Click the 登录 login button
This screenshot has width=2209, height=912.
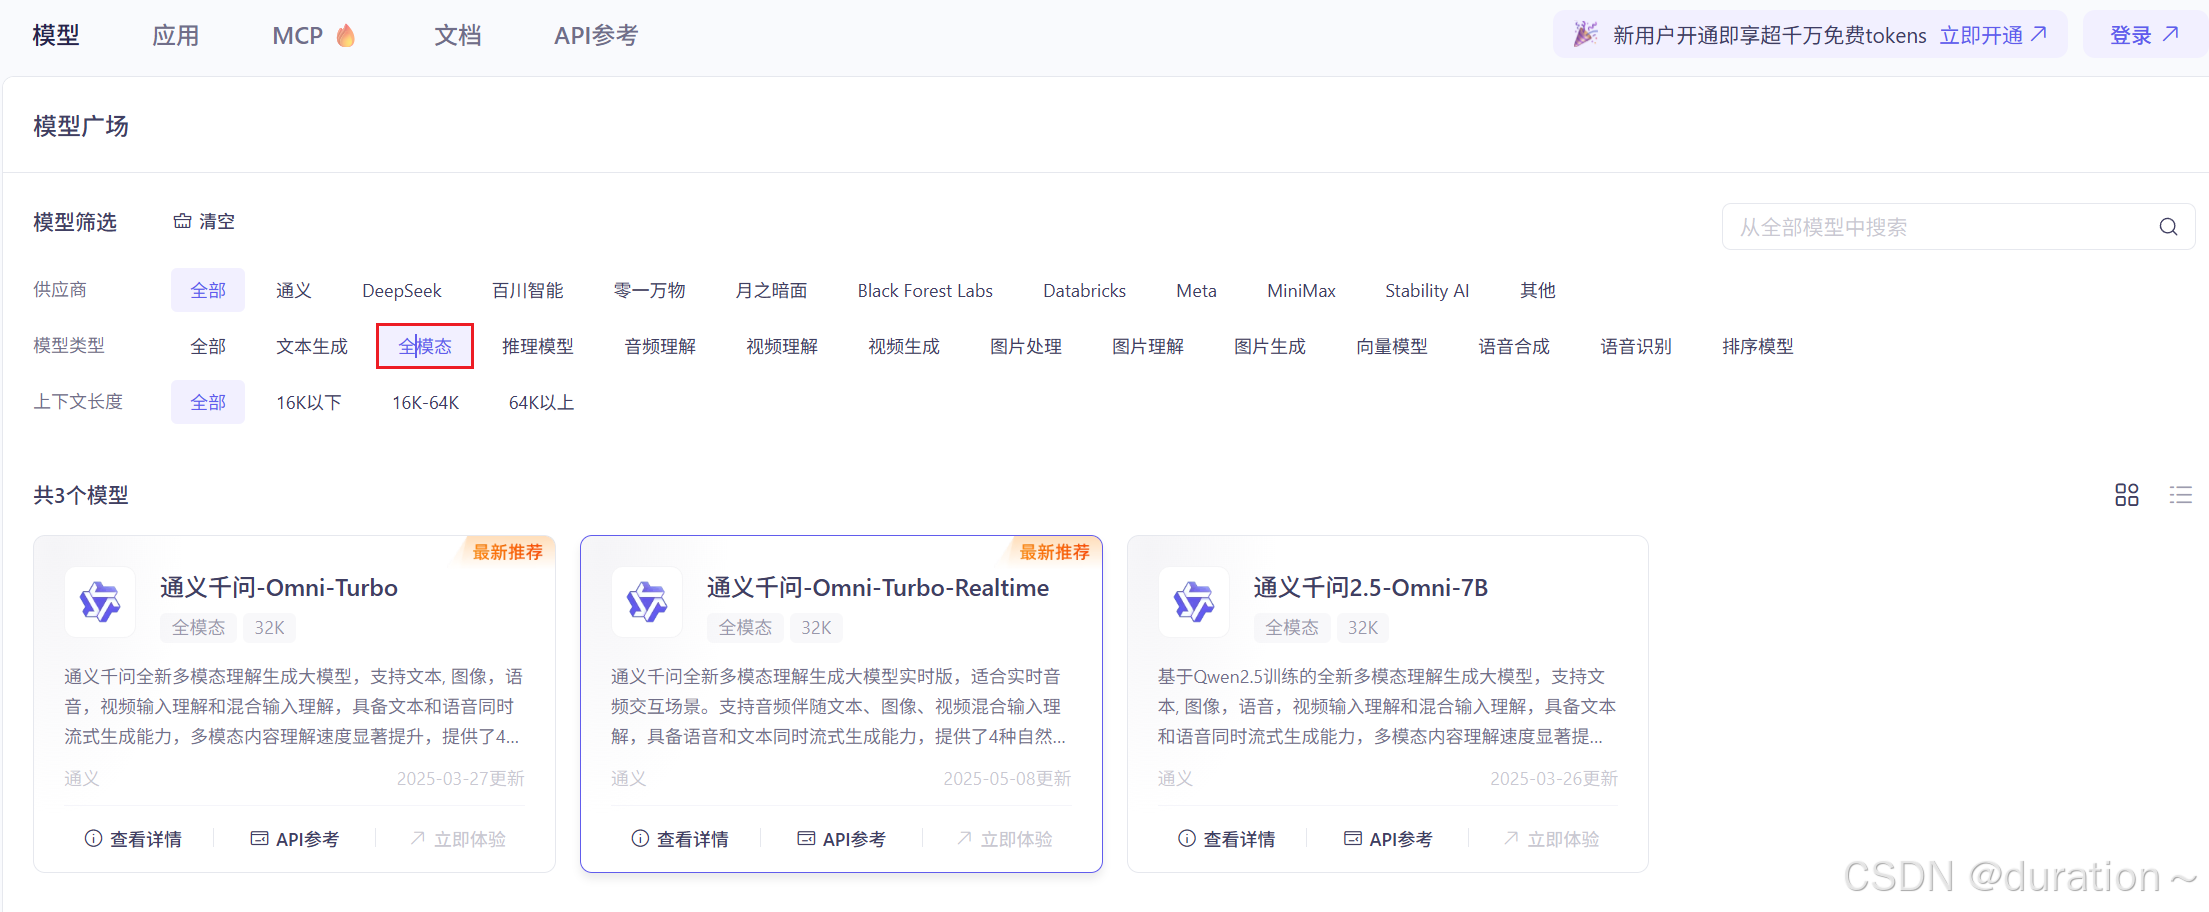click(2144, 35)
